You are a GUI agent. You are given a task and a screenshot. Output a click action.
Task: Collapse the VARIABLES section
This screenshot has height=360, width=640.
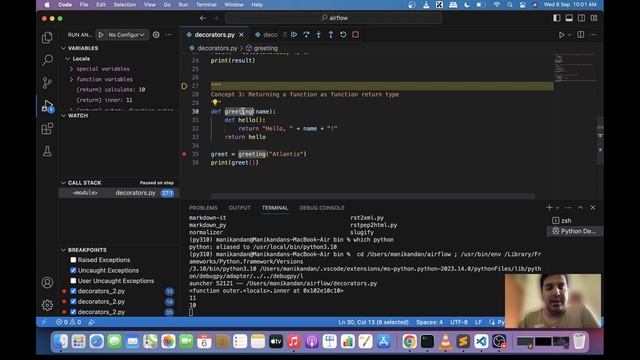(82, 48)
